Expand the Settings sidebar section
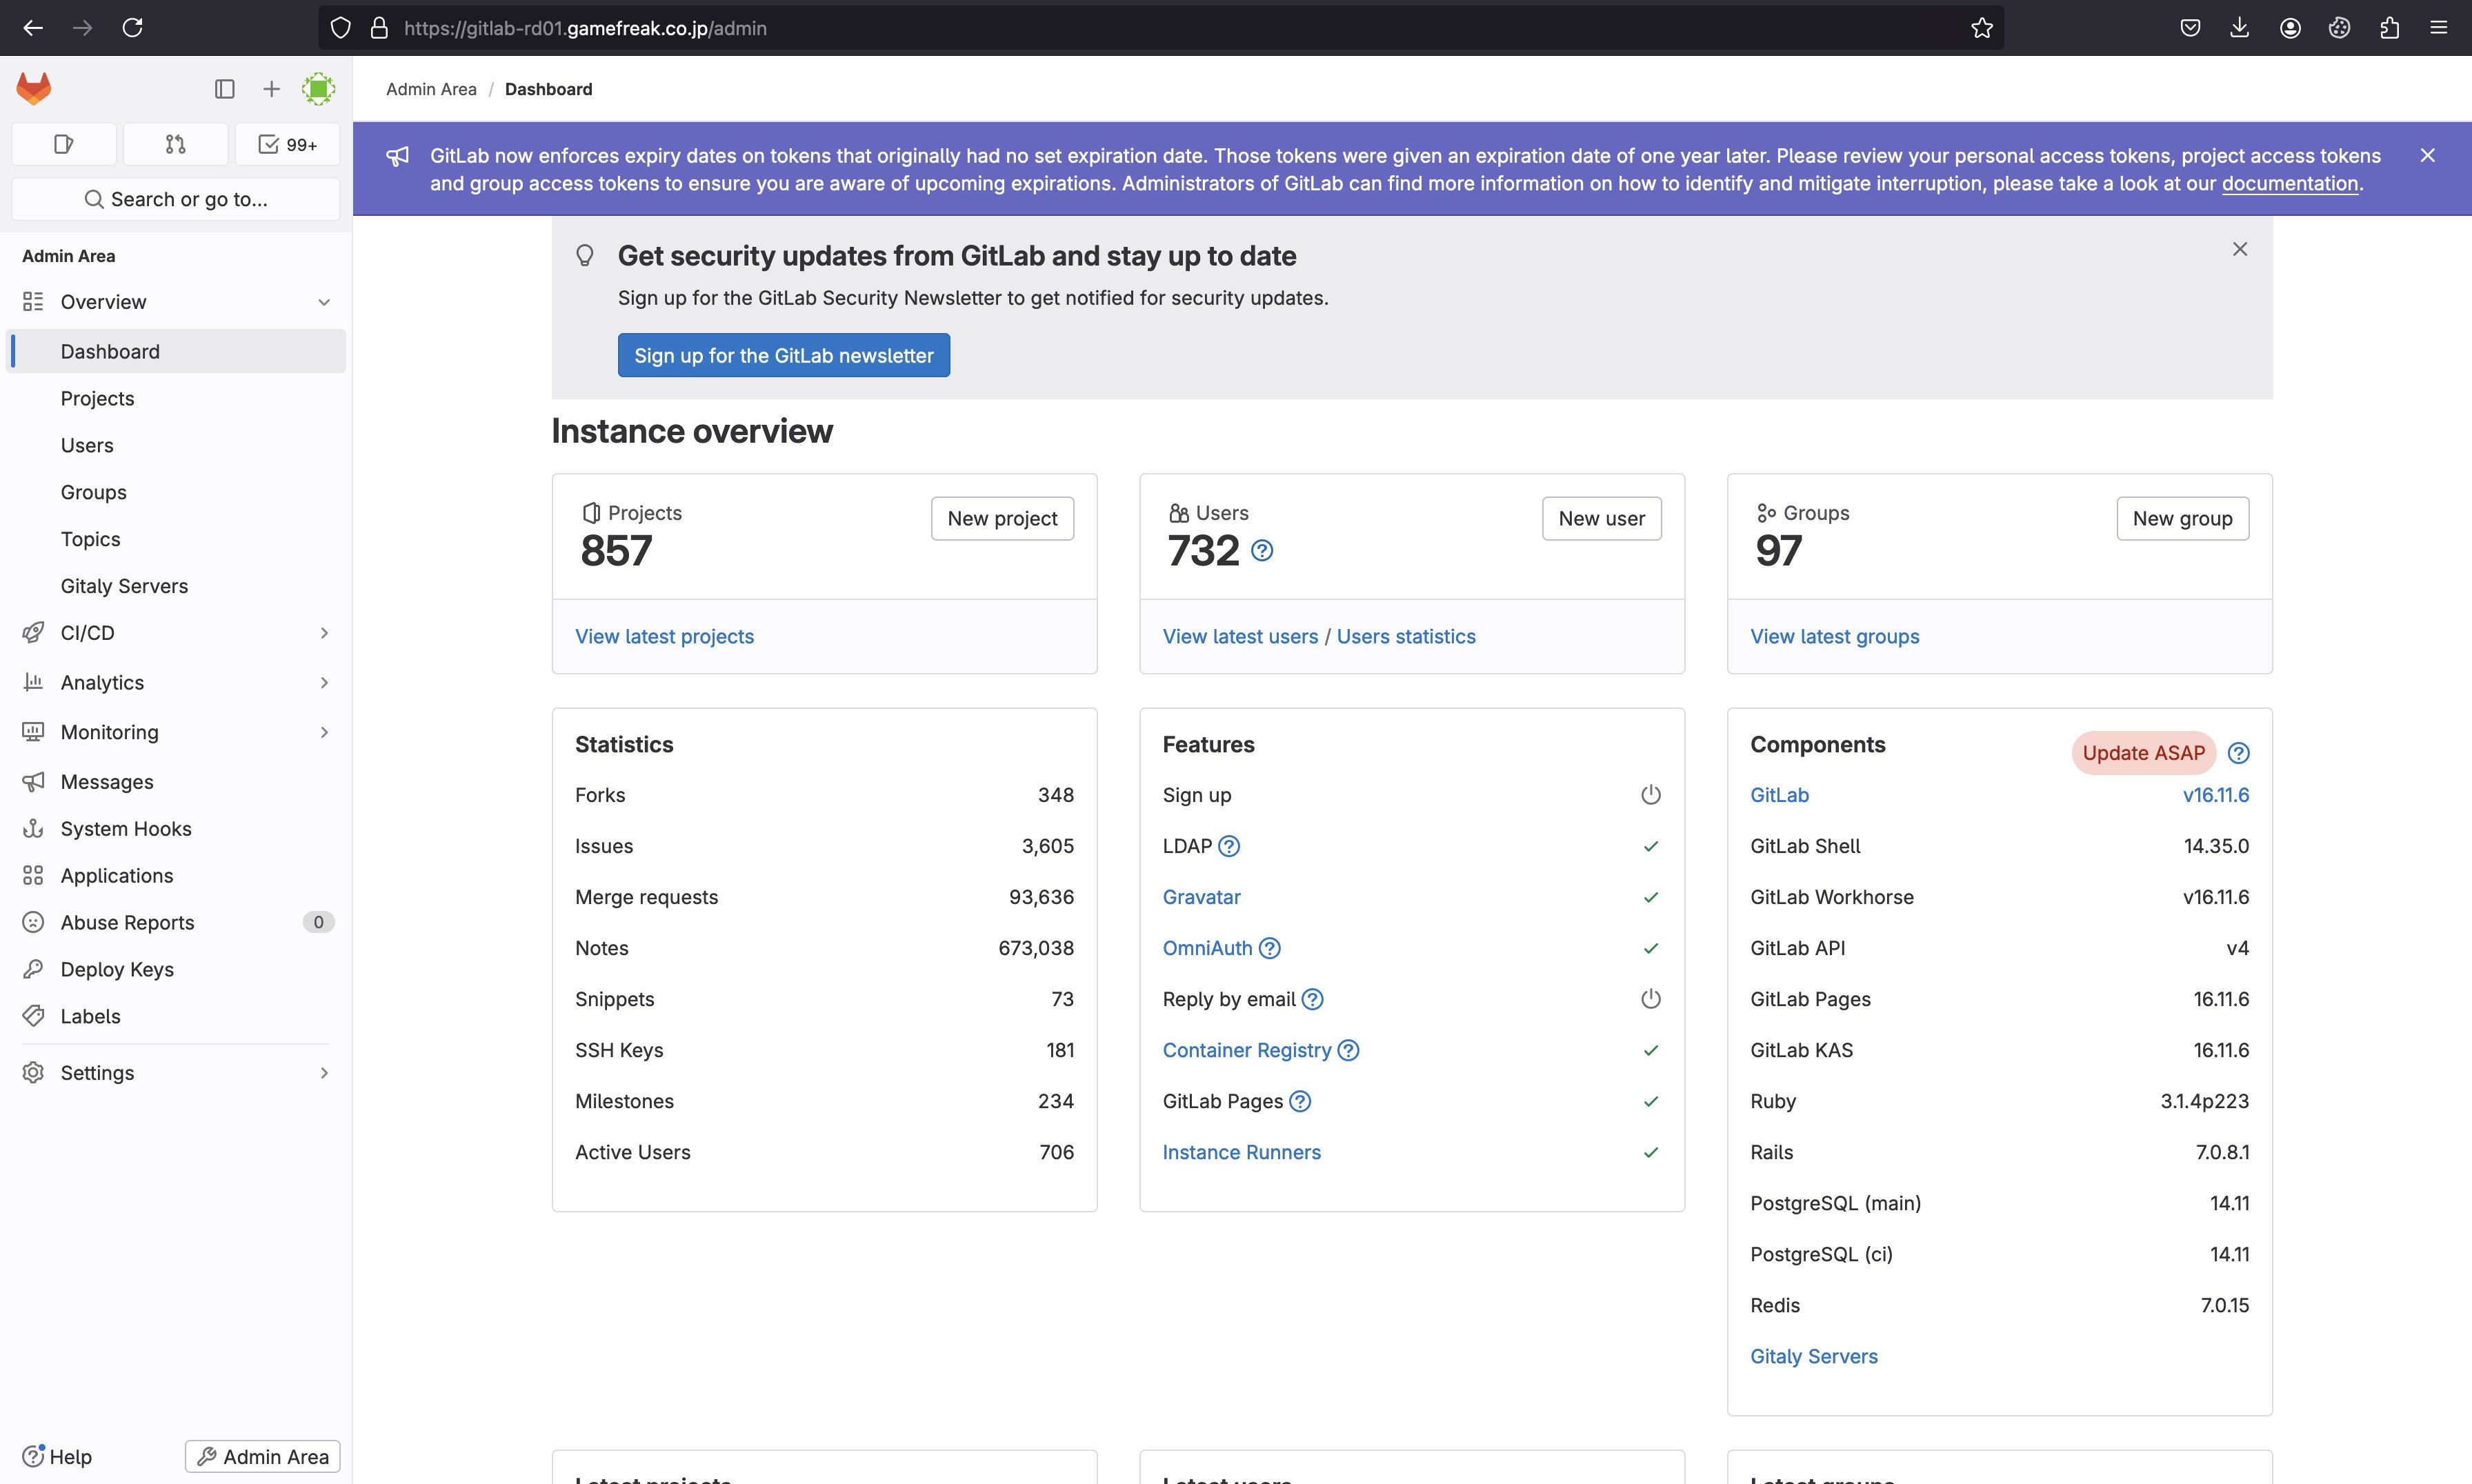The width and height of the screenshot is (2472, 1484). (x=176, y=1073)
